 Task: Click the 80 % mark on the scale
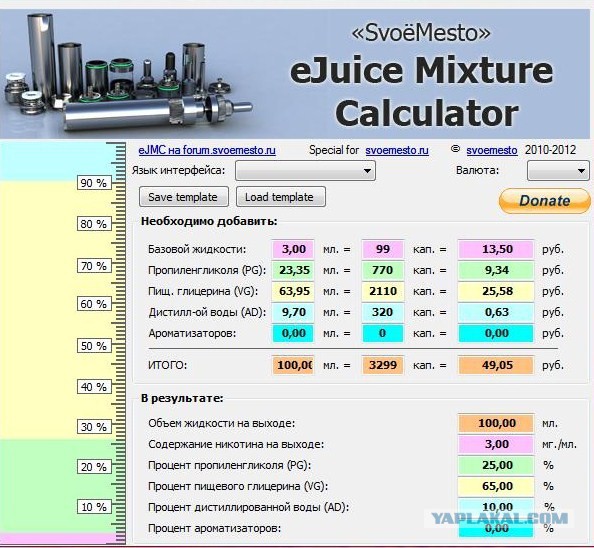point(94,224)
